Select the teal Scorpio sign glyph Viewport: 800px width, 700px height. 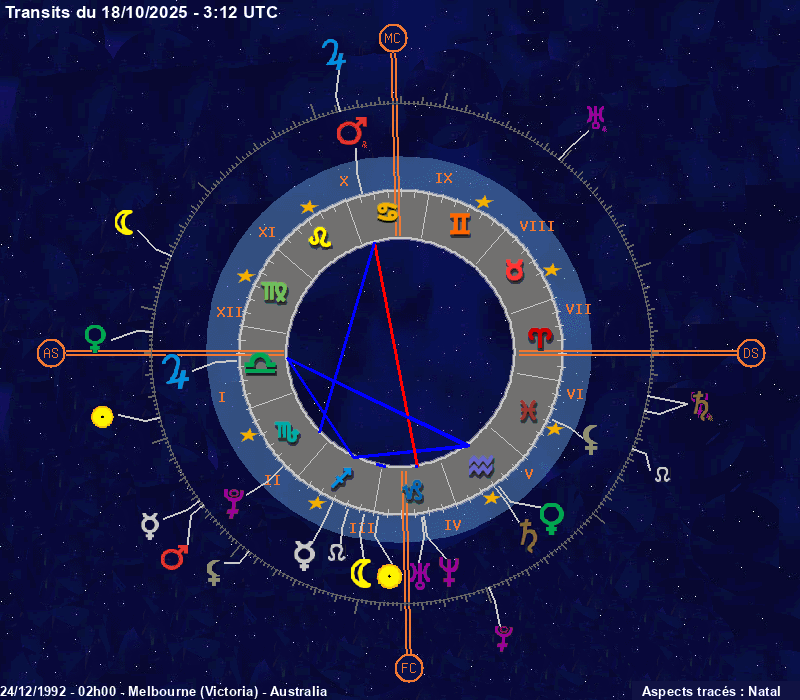coord(286,432)
